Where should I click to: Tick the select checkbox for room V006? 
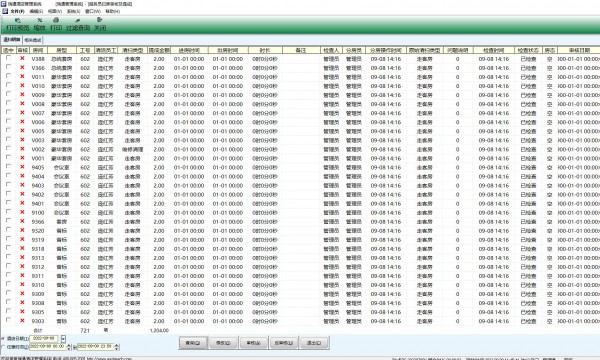point(8,121)
